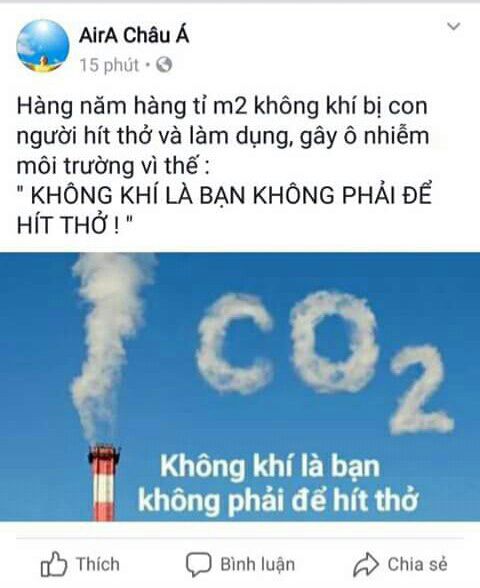Tap the thumbs-up Thích icon
480x588 pixels.
pyautogui.click(x=53, y=564)
